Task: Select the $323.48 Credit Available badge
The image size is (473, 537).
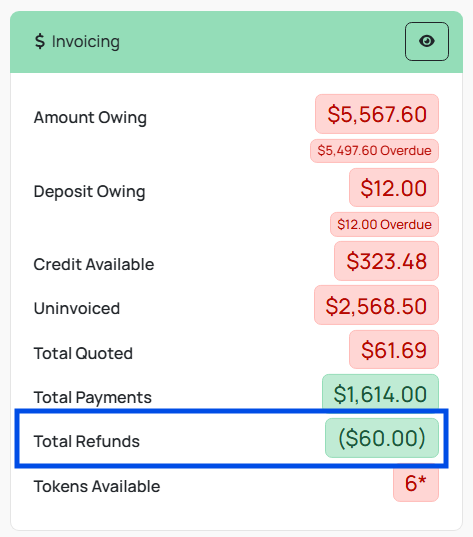Action: click(x=386, y=261)
